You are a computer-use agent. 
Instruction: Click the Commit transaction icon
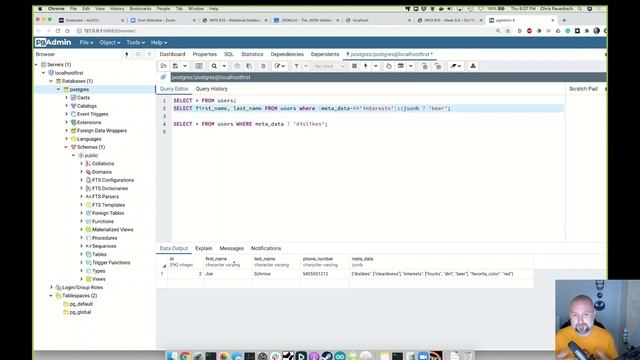pos(424,66)
